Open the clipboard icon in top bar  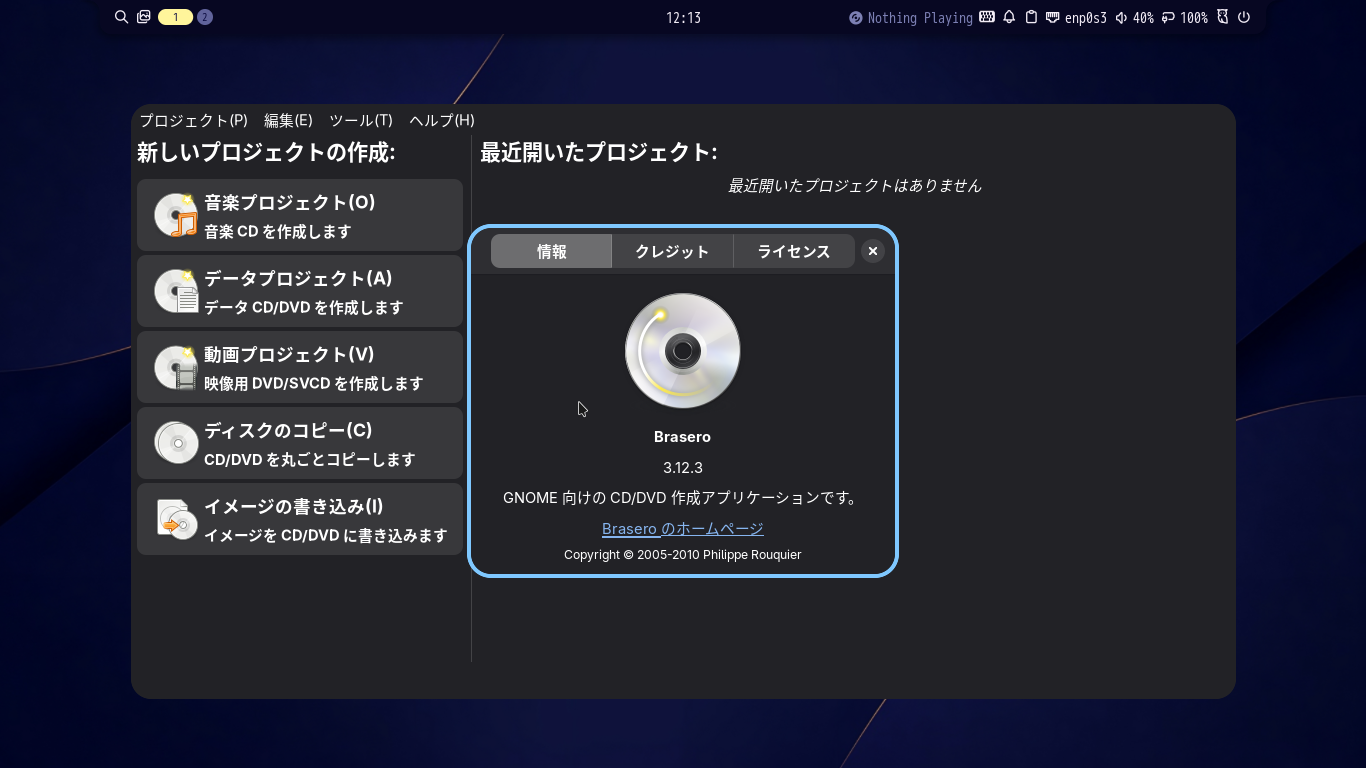point(1032,17)
